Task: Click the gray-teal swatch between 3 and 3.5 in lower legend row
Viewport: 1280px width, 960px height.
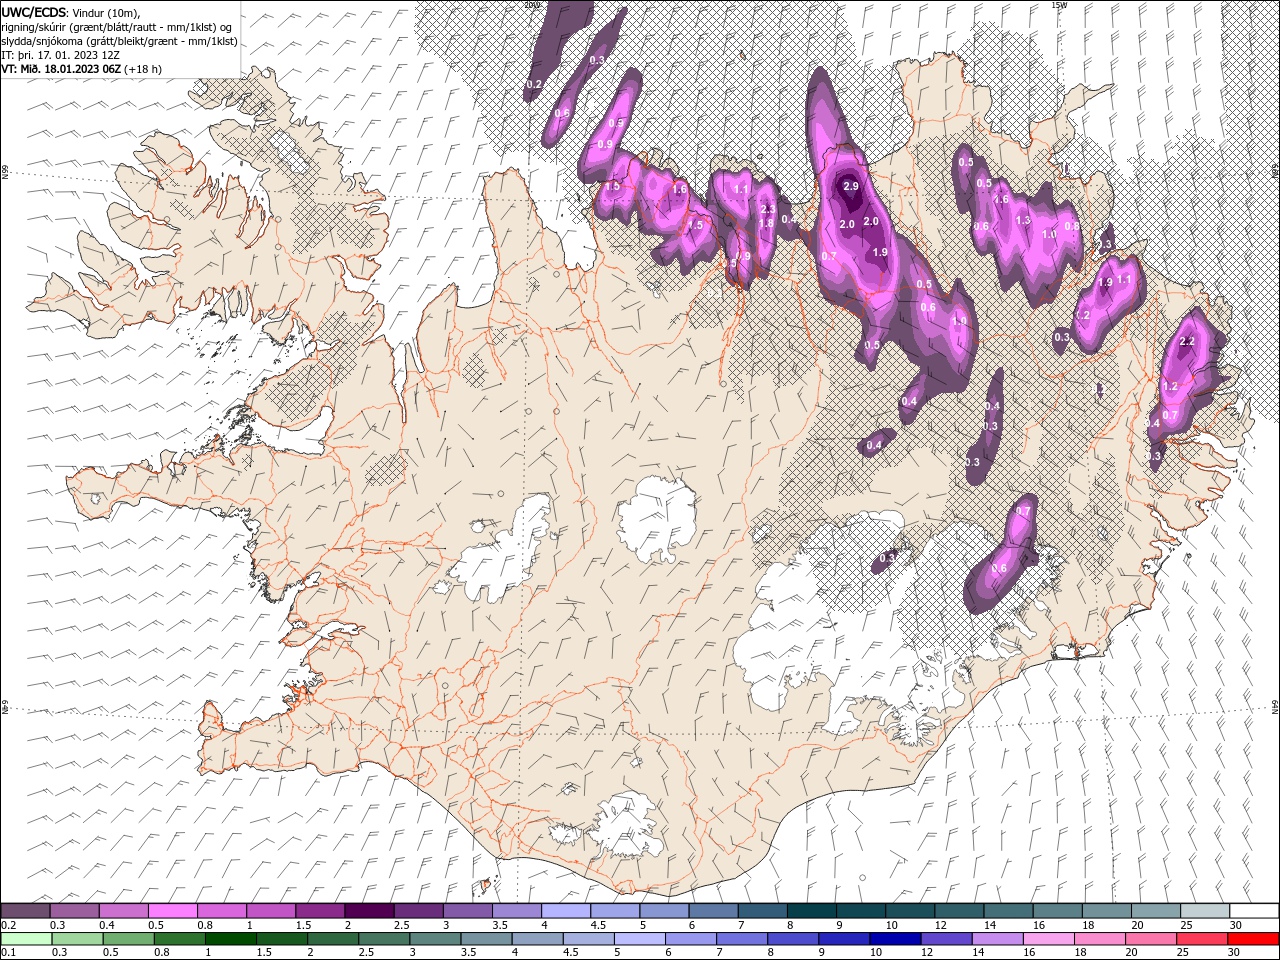Action: point(434,938)
